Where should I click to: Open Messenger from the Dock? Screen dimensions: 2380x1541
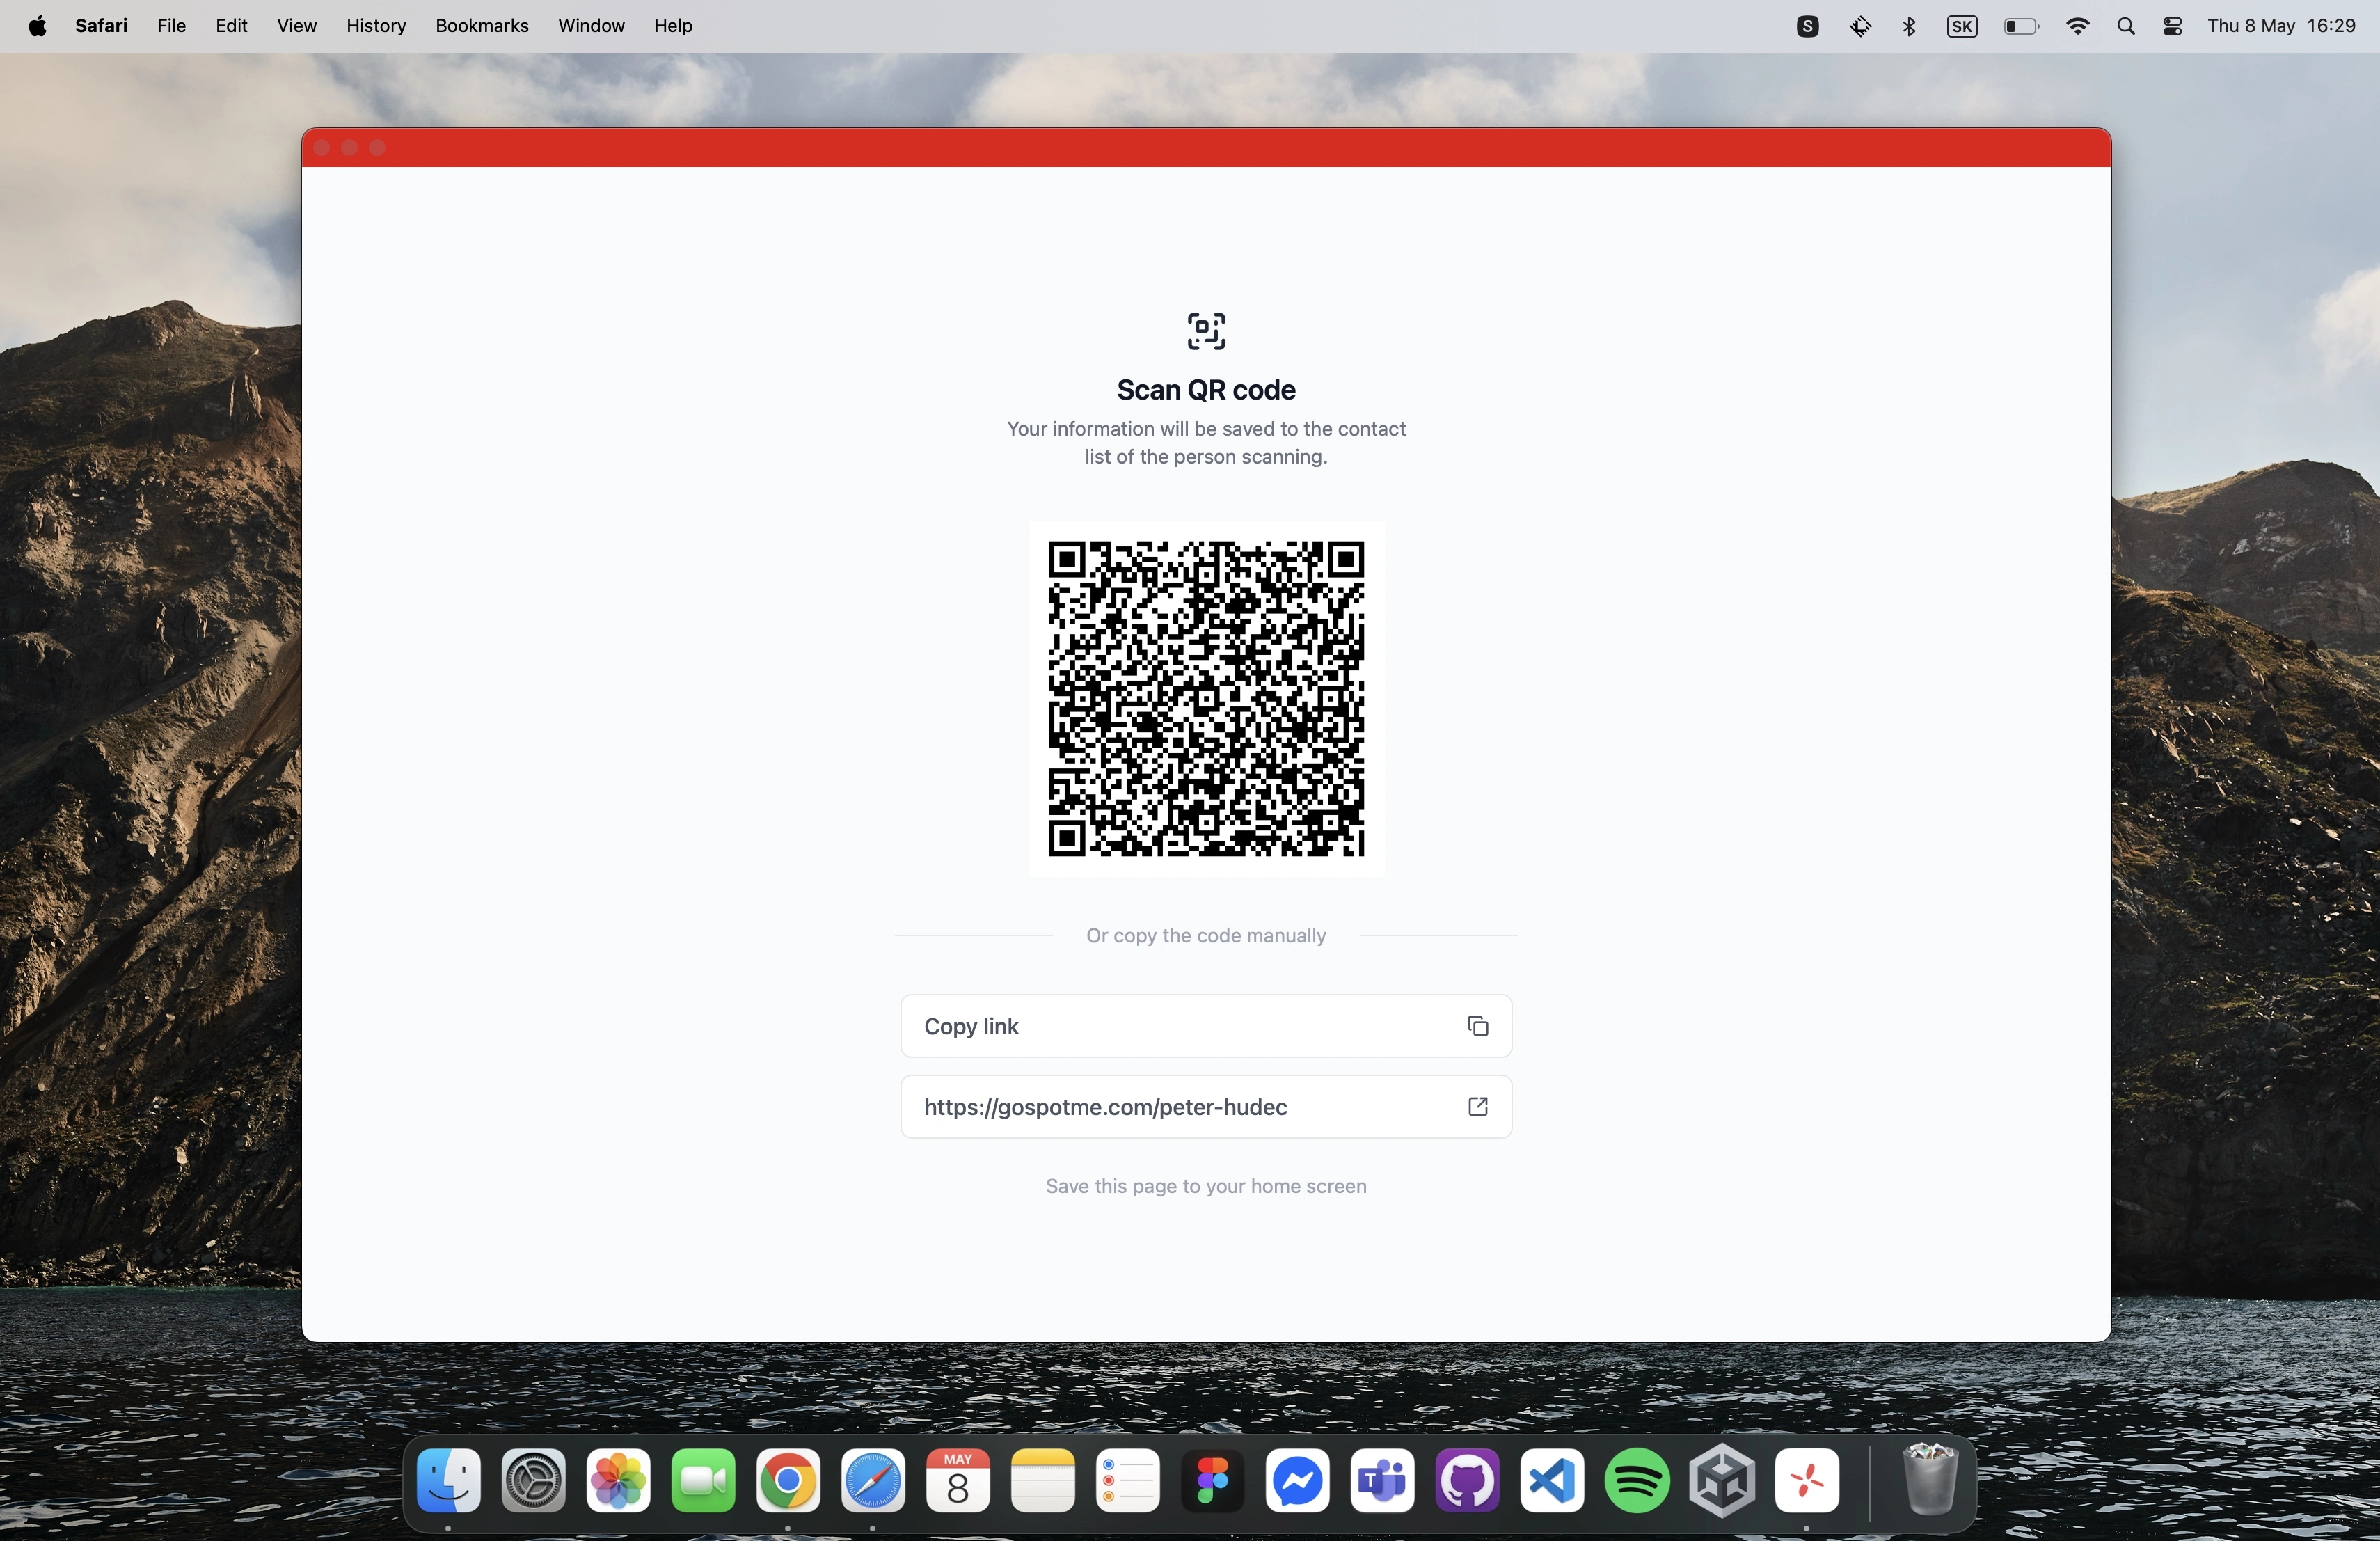point(1298,1480)
